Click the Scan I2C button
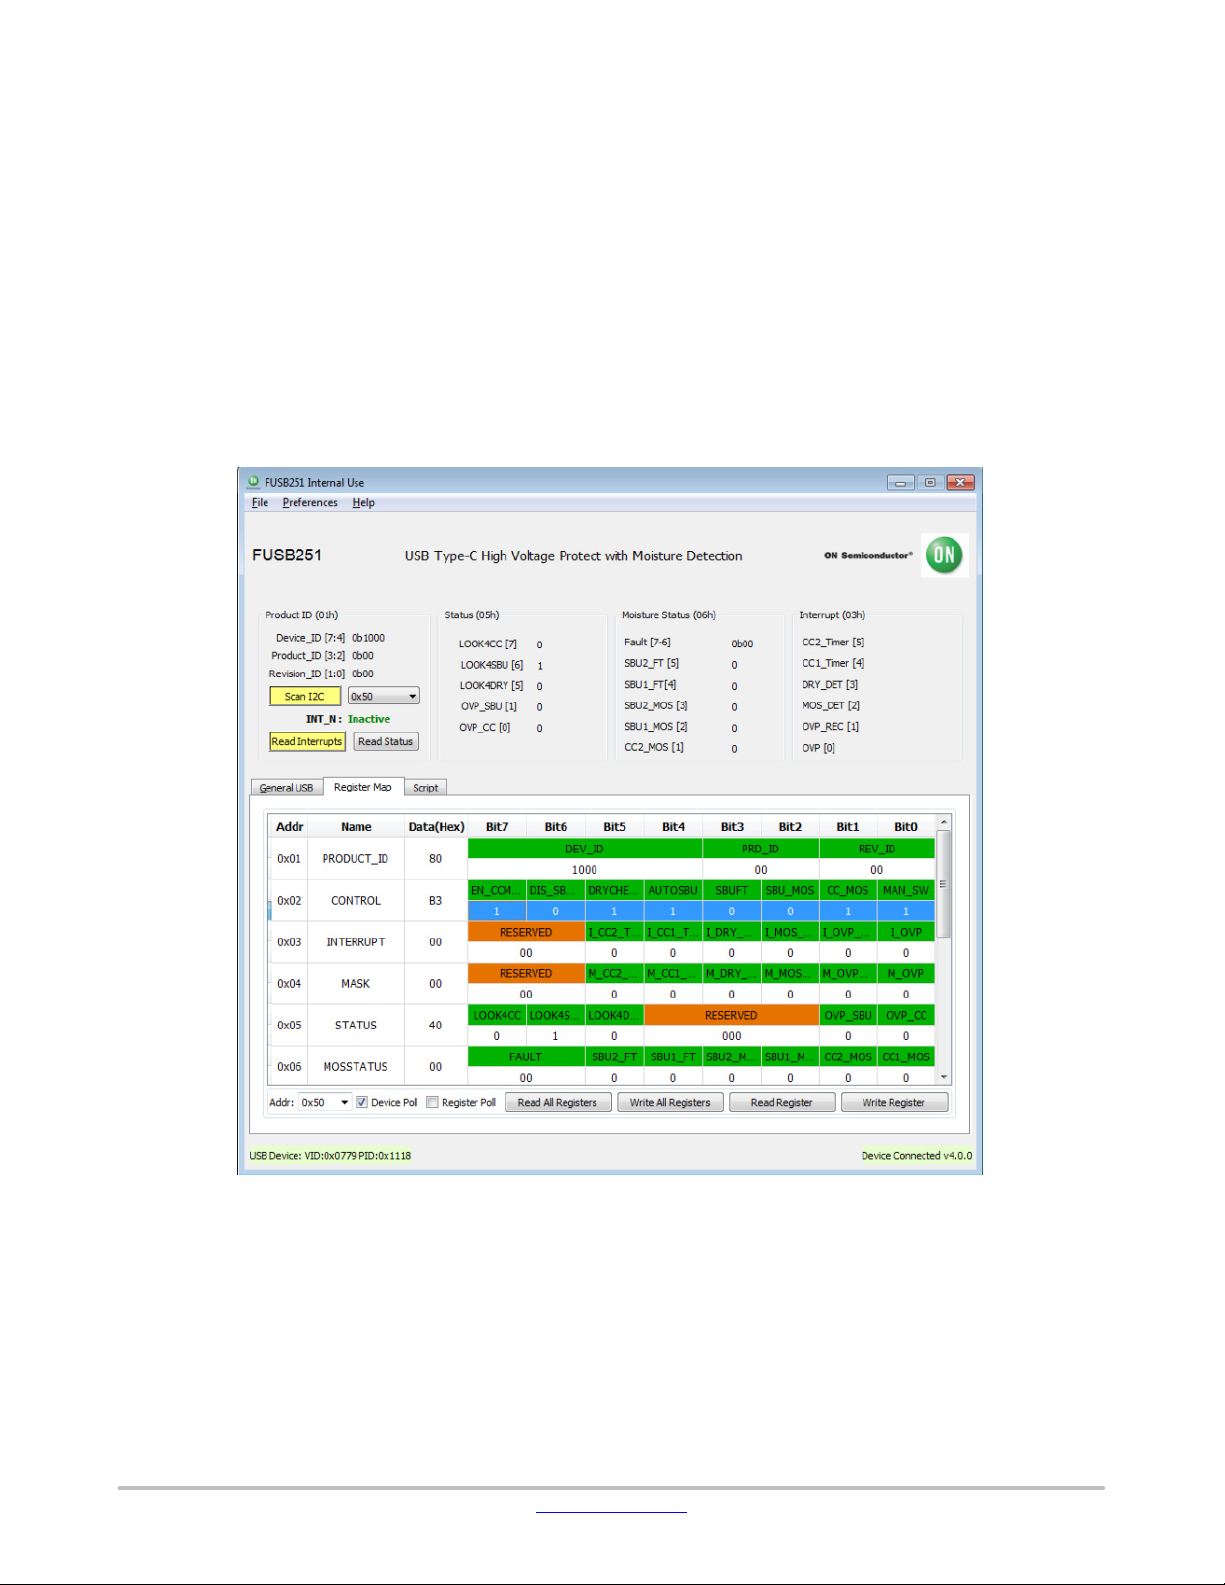 tap(305, 696)
